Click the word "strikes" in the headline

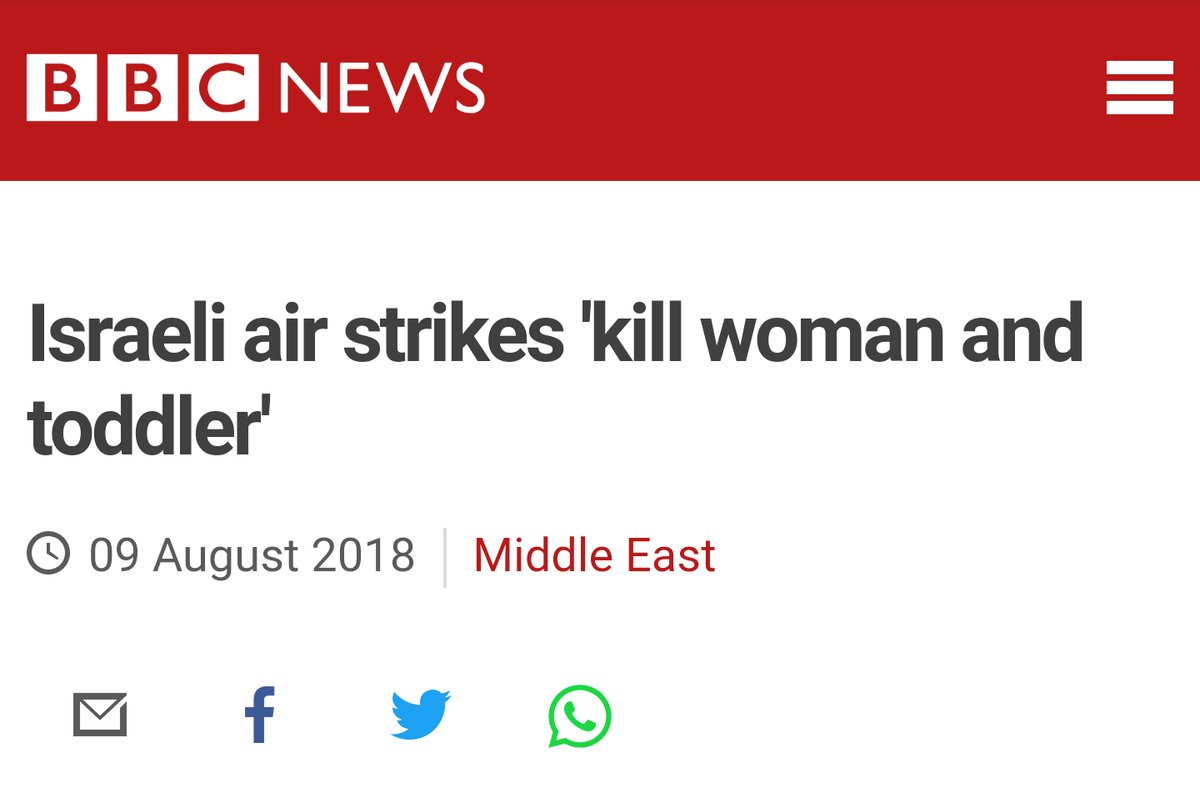click(452, 337)
